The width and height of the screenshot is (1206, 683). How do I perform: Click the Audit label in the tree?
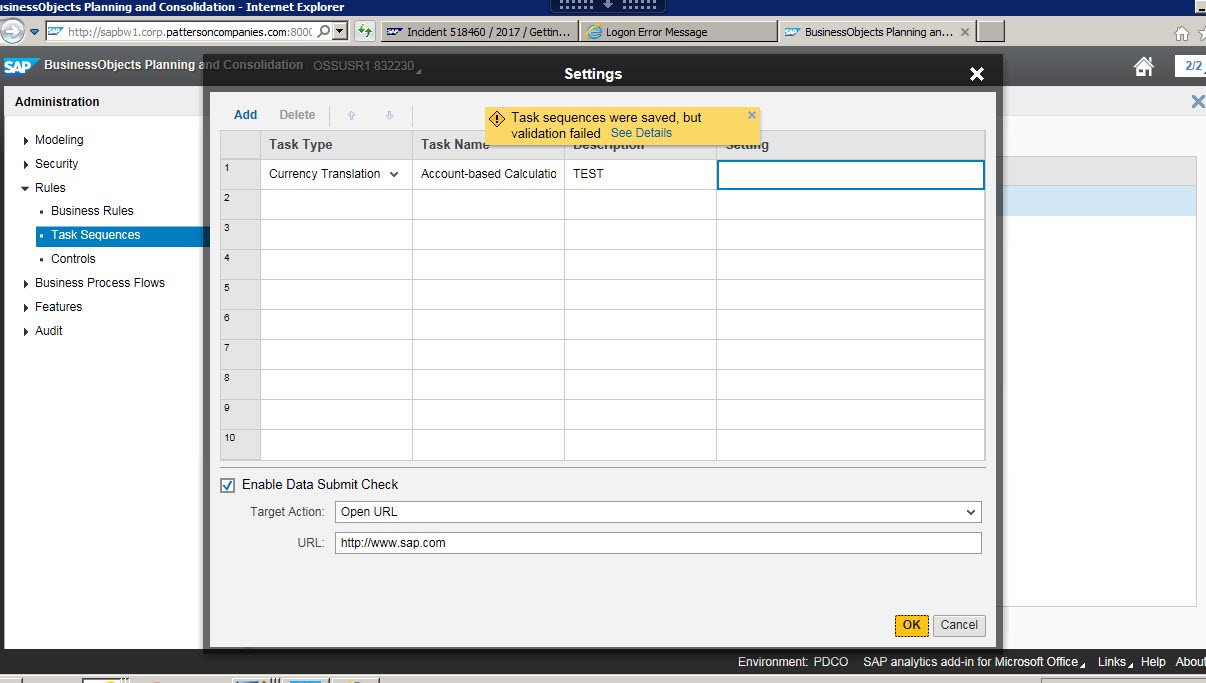point(49,331)
